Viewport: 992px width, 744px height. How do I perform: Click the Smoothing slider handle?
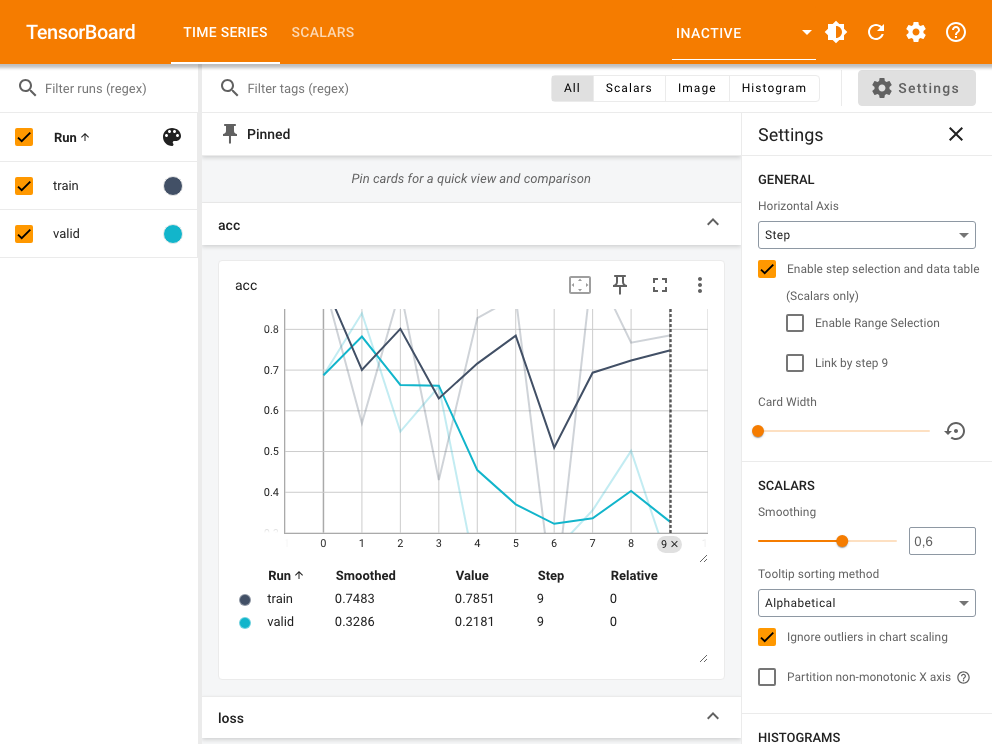842,541
